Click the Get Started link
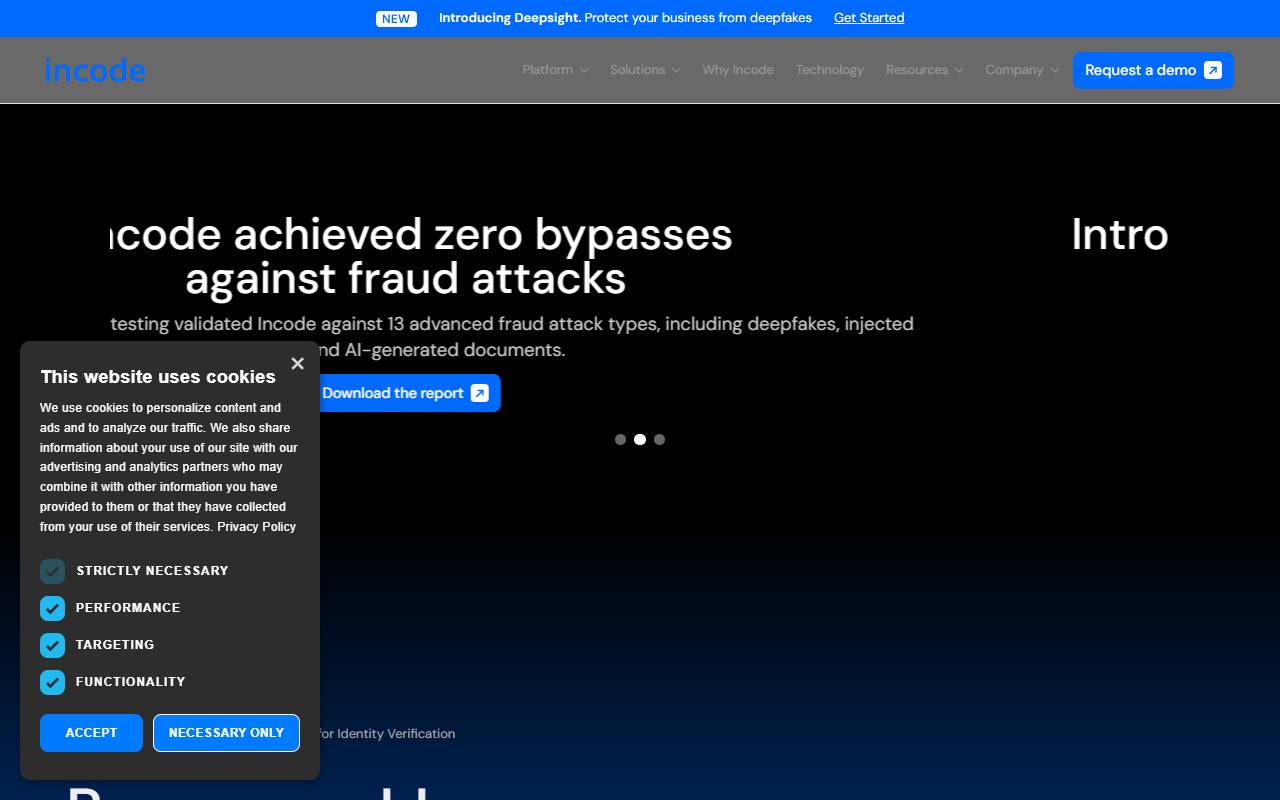Screen dimensions: 1280x800 (869, 18)
